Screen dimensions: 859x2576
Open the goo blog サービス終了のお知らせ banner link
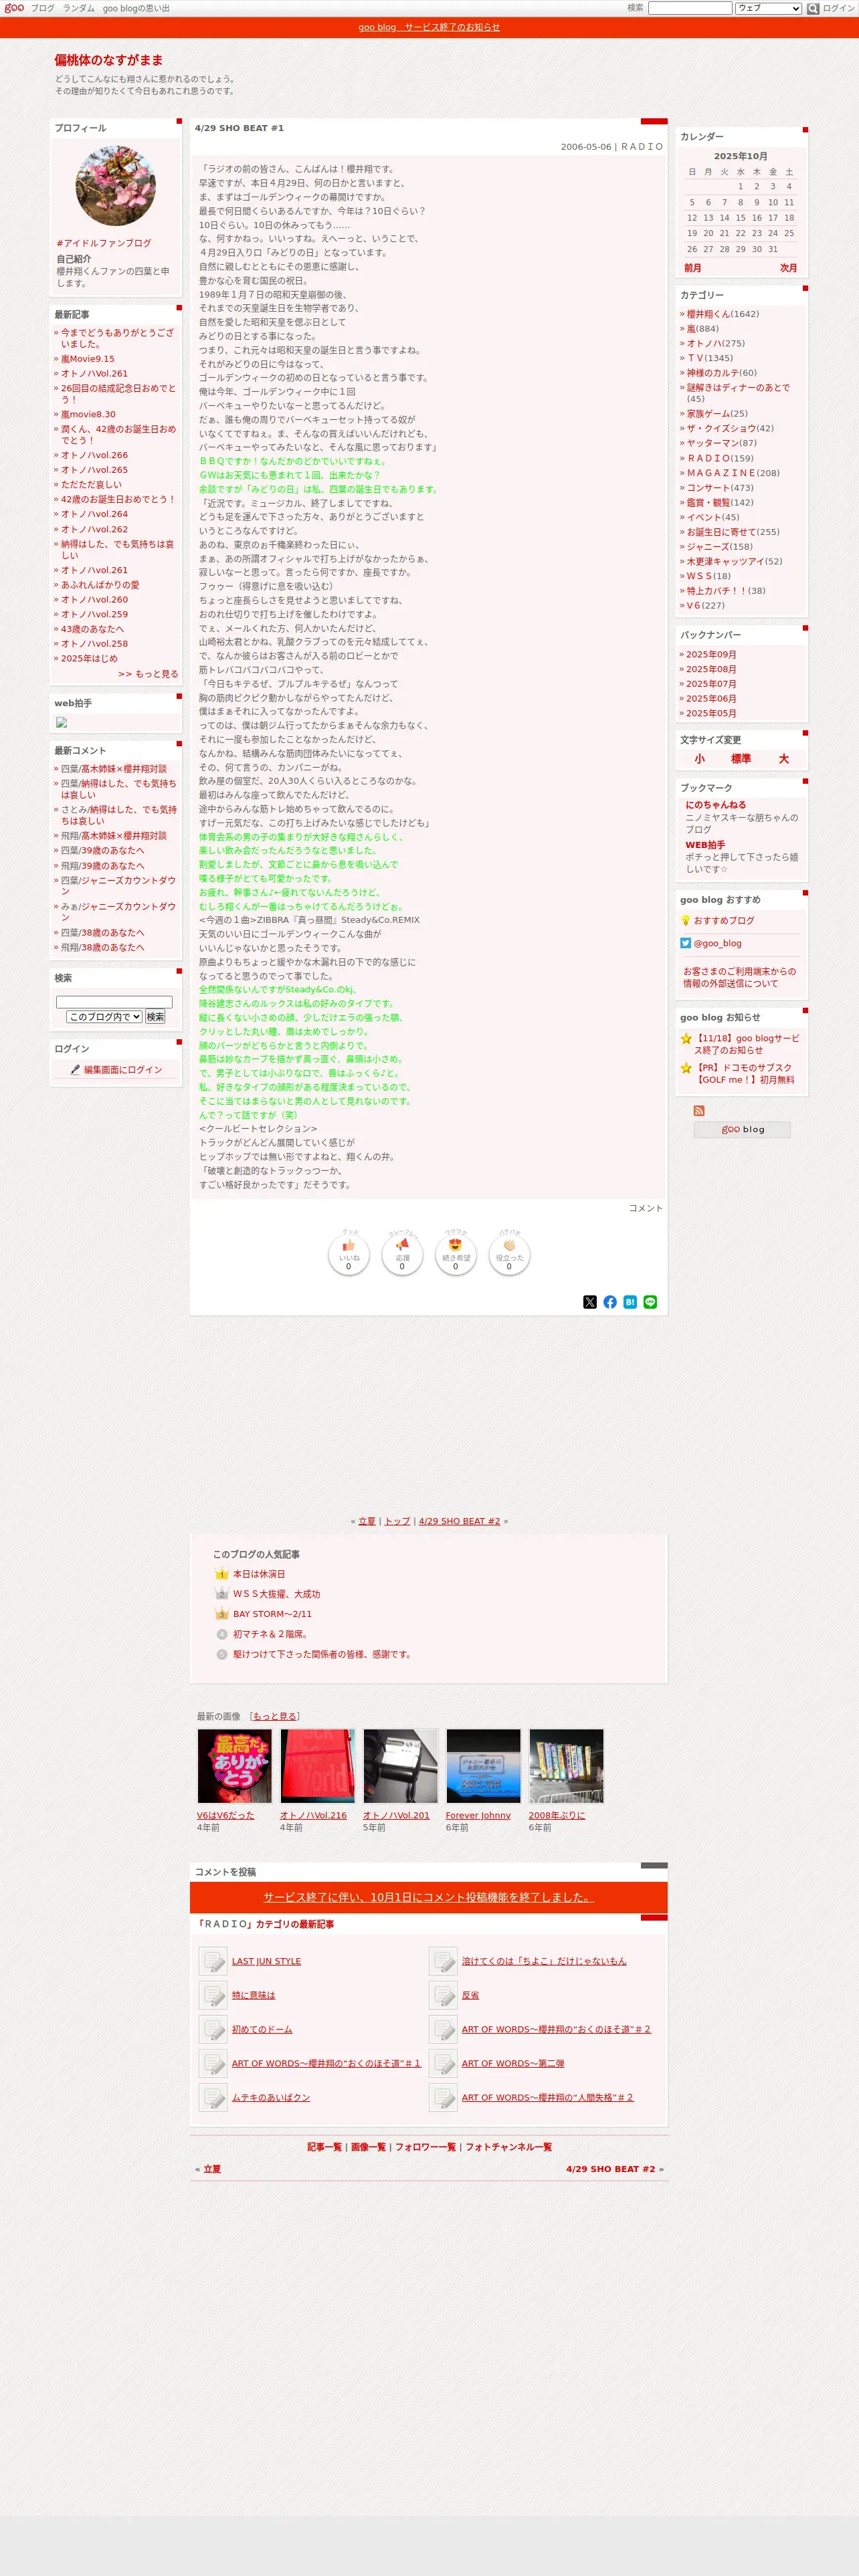tap(429, 27)
